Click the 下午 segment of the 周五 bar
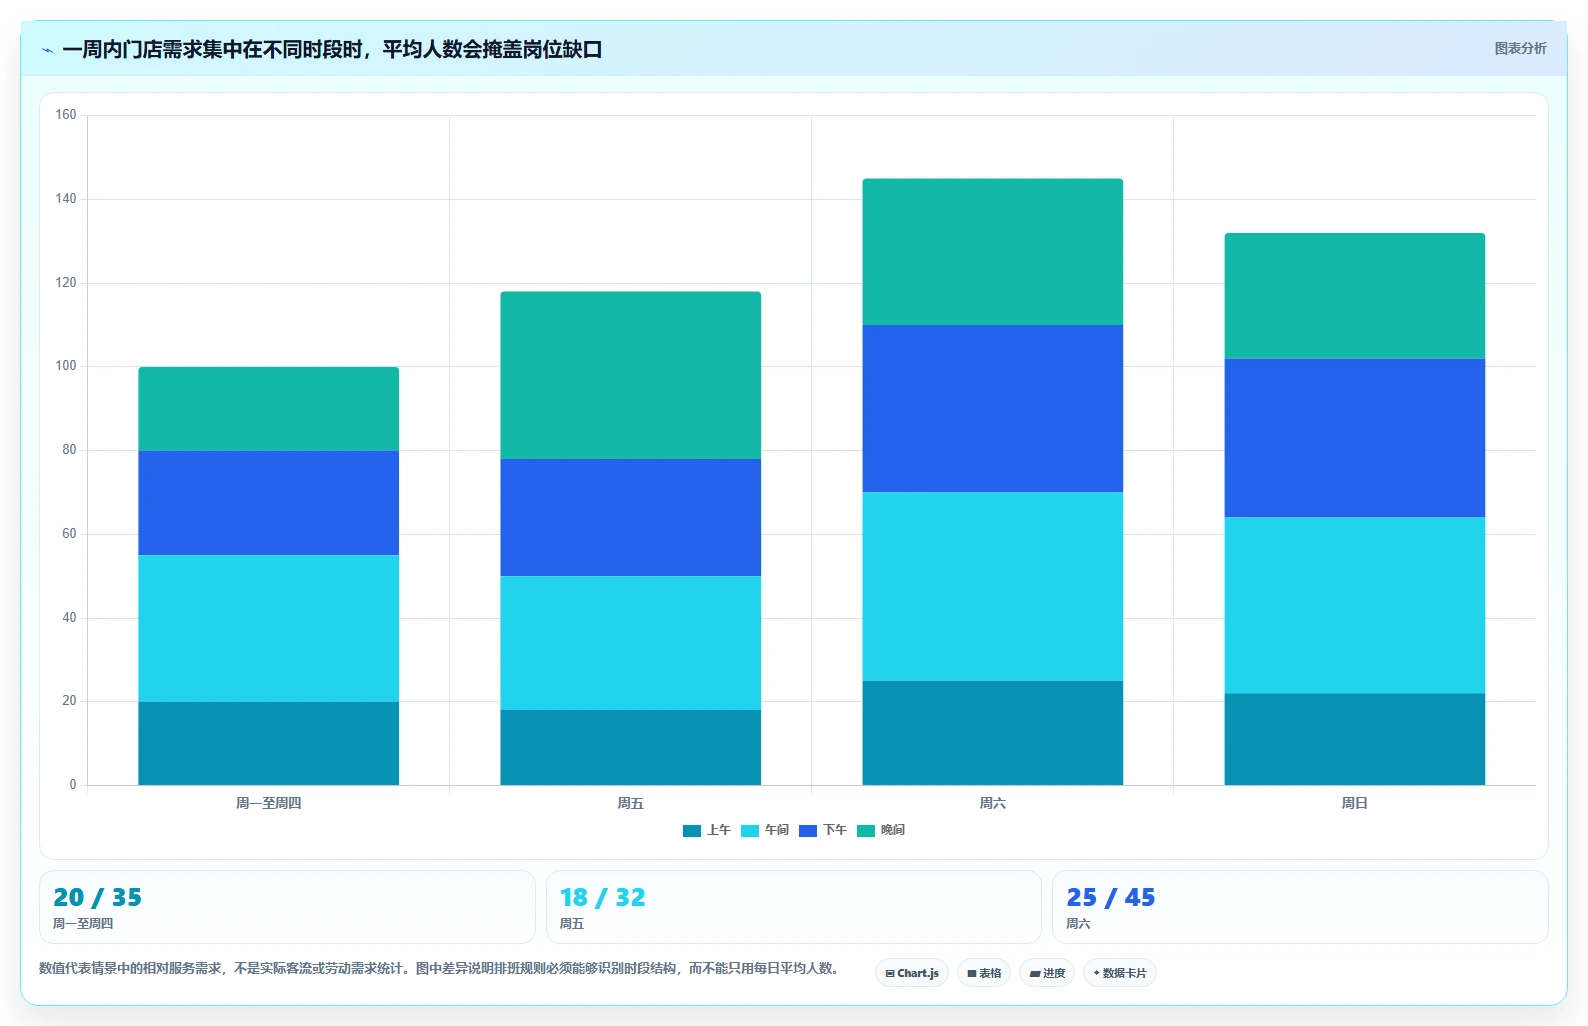Image resolution: width=1588 pixels, height=1026 pixels. pos(631,517)
